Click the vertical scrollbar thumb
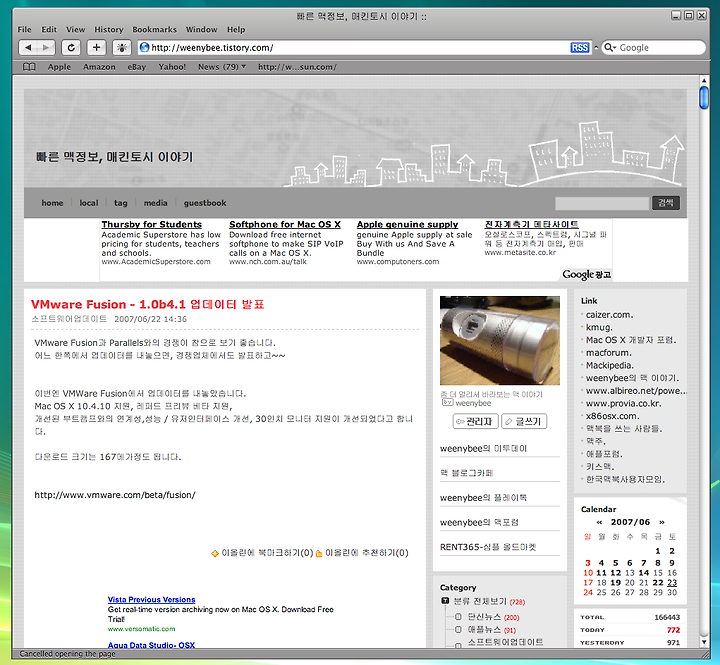 [x=703, y=97]
